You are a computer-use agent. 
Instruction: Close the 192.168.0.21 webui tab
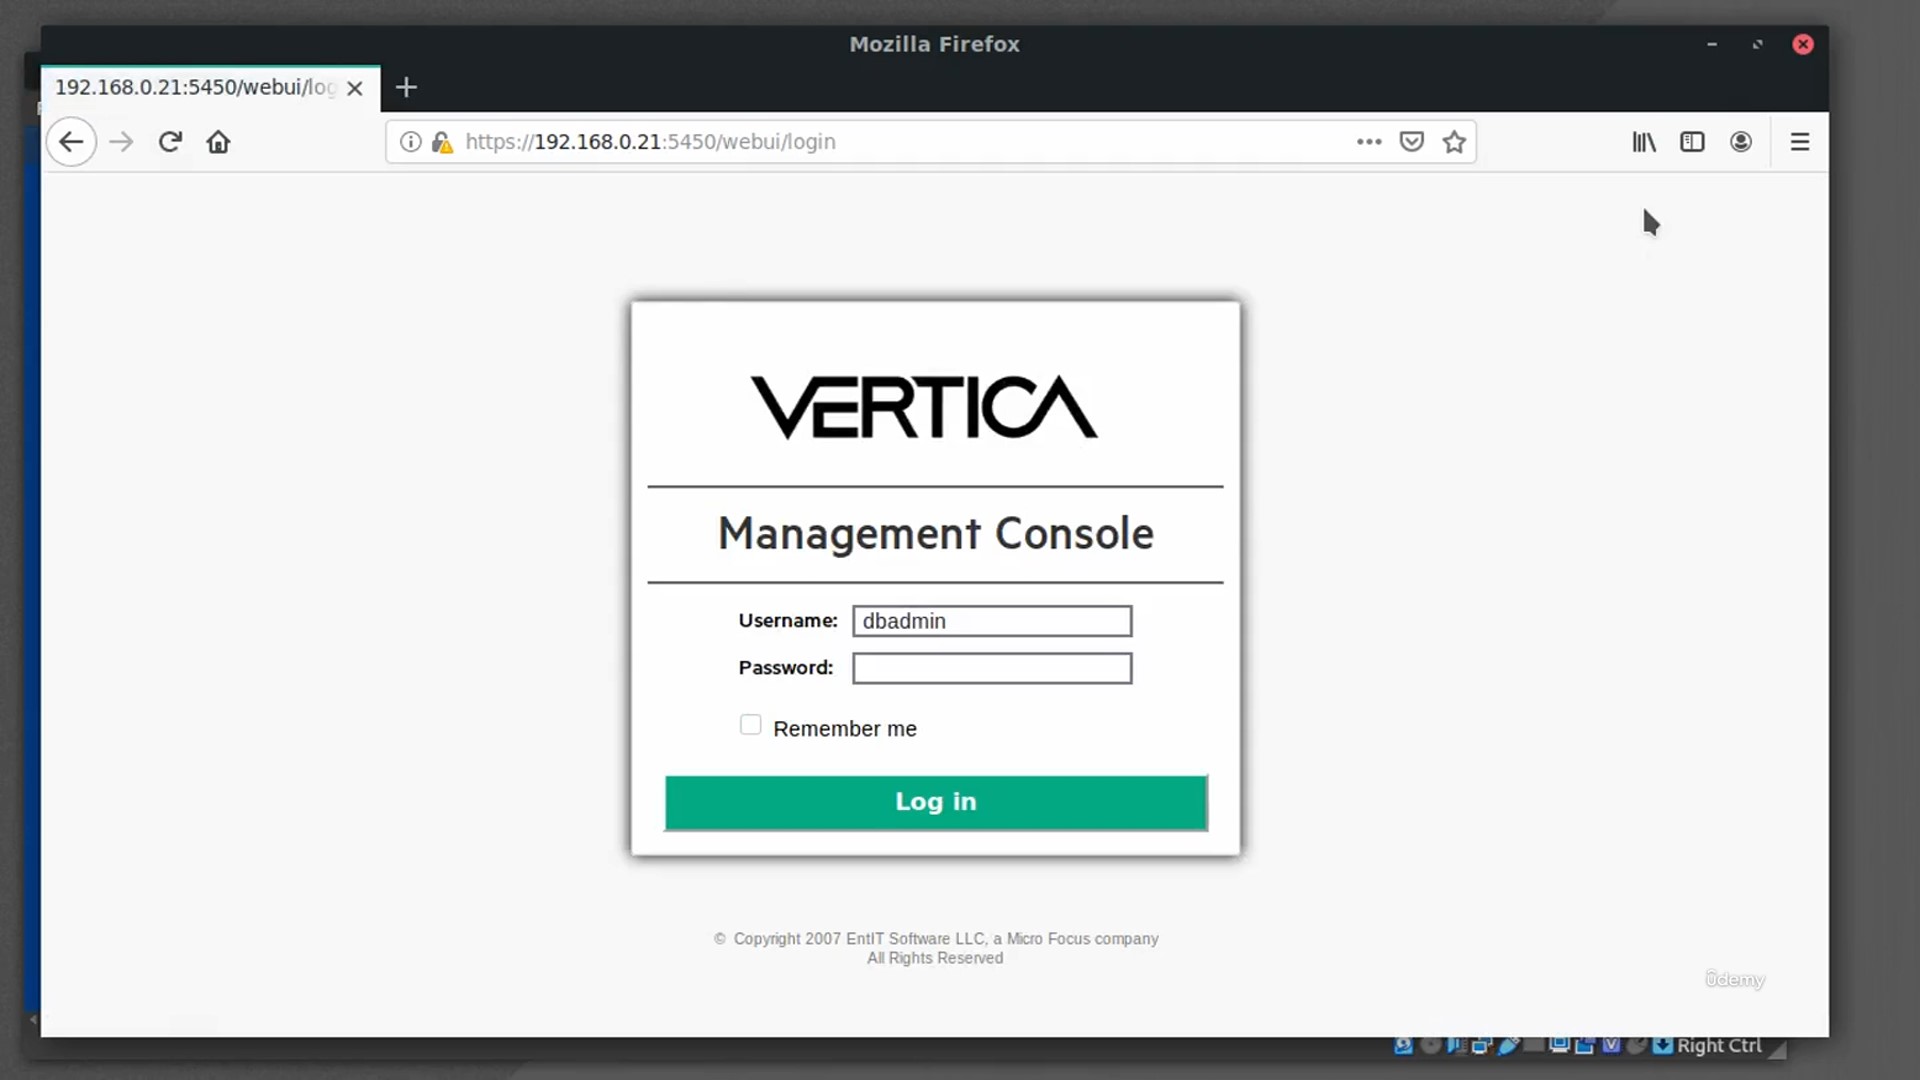(354, 88)
